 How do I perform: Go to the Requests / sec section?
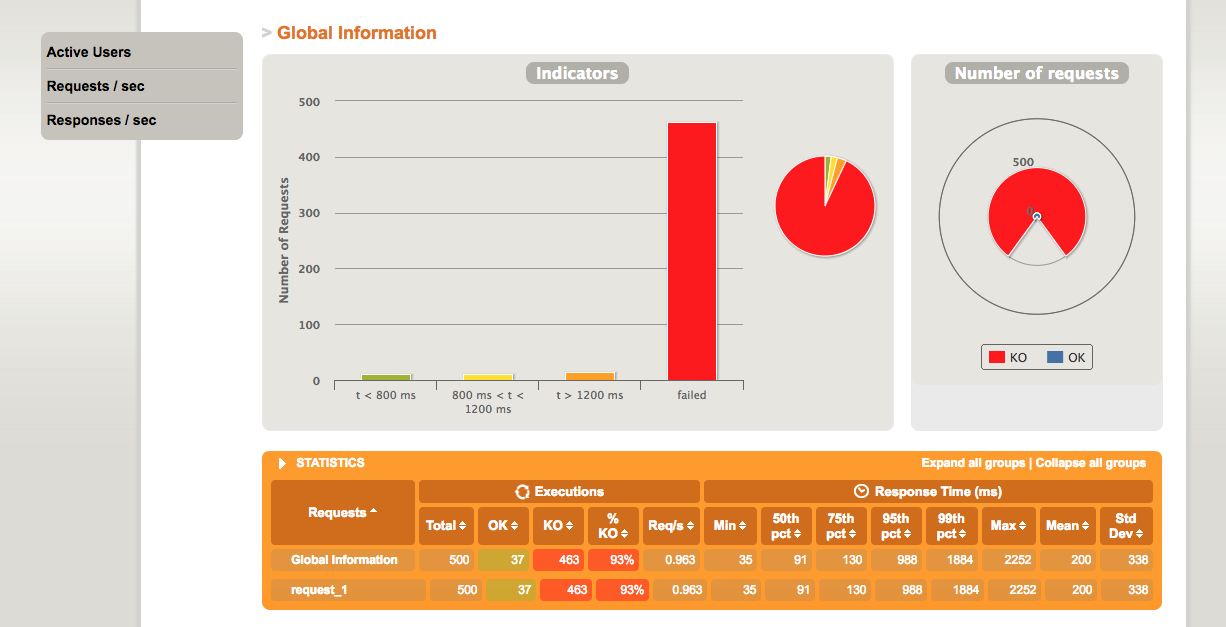[x=96, y=86]
